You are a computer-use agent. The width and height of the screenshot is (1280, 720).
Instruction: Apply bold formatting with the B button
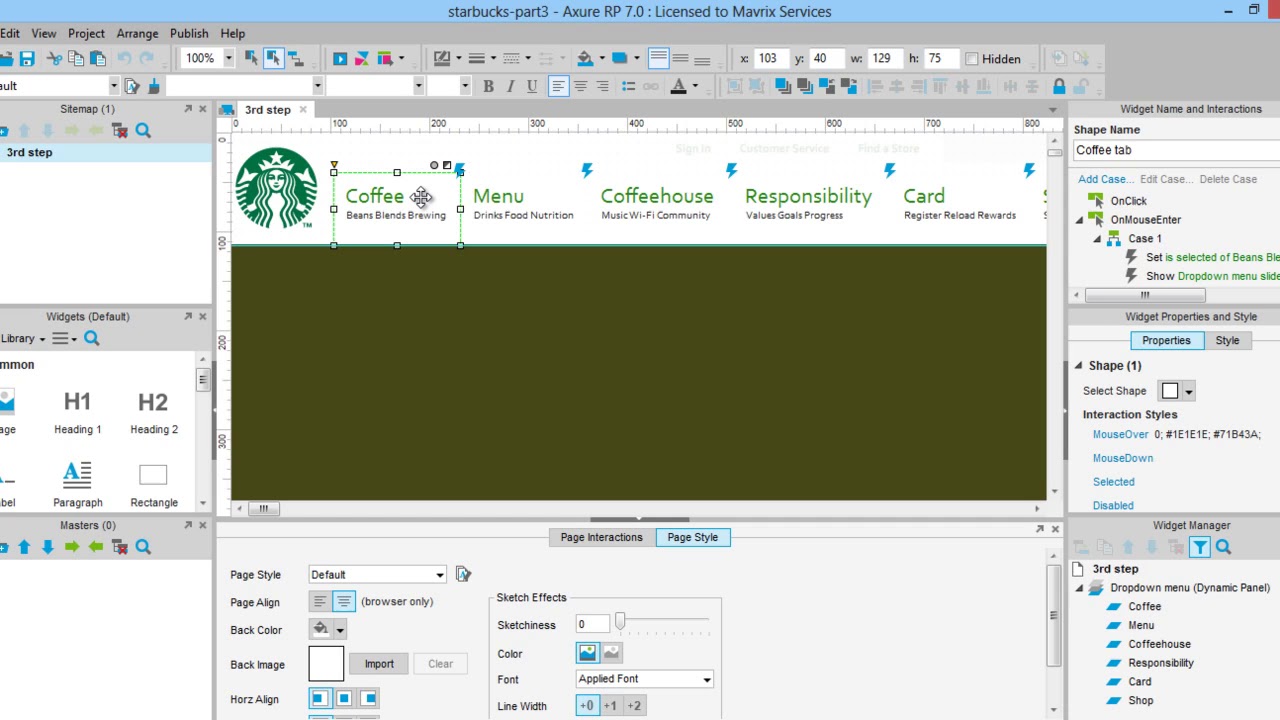[488, 86]
